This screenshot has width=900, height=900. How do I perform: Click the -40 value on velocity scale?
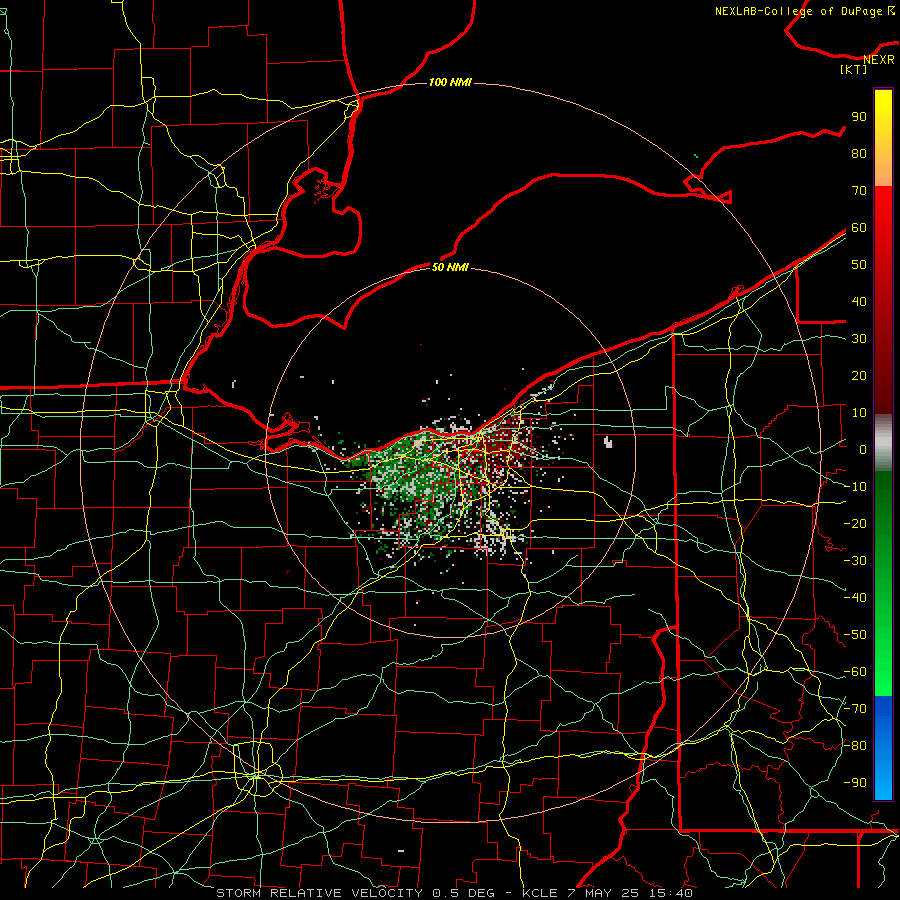point(855,598)
